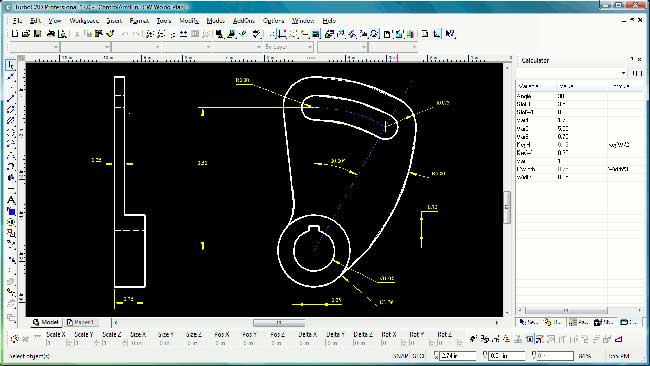
Task: Open the Insert menu
Action: point(114,20)
